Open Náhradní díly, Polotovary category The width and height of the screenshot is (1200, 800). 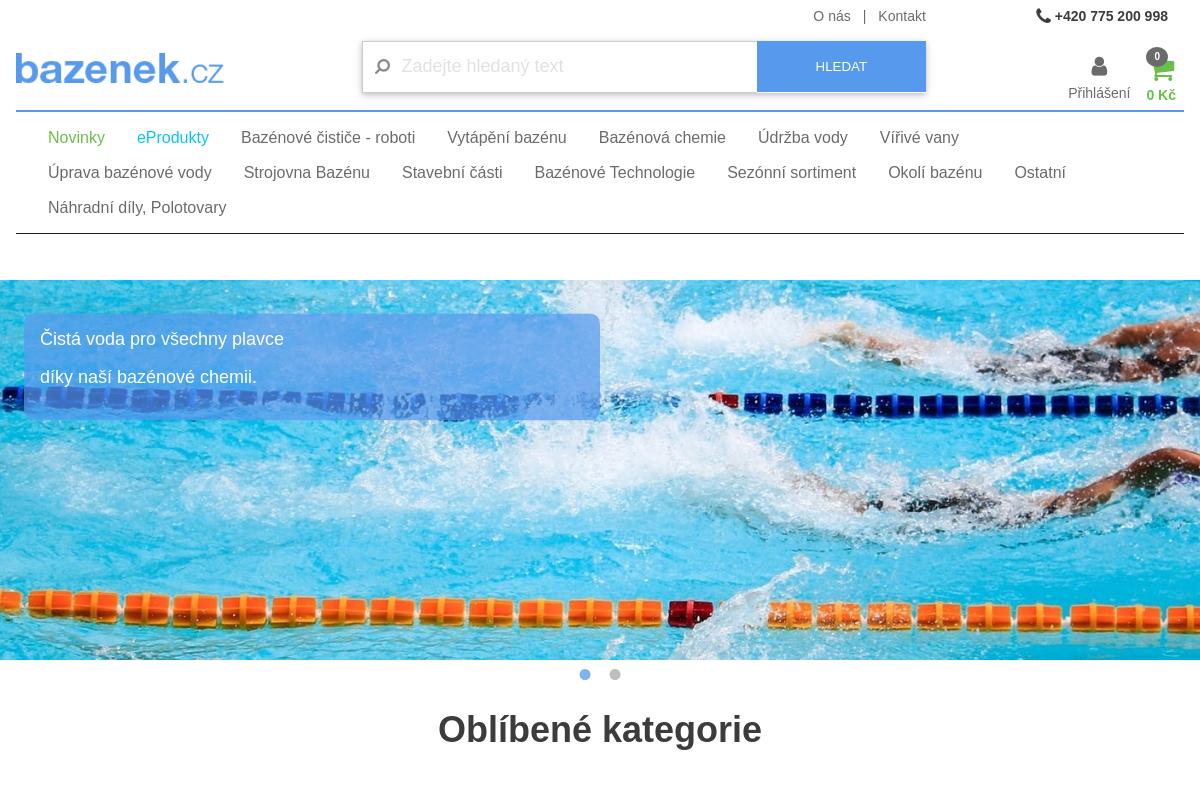(x=137, y=208)
